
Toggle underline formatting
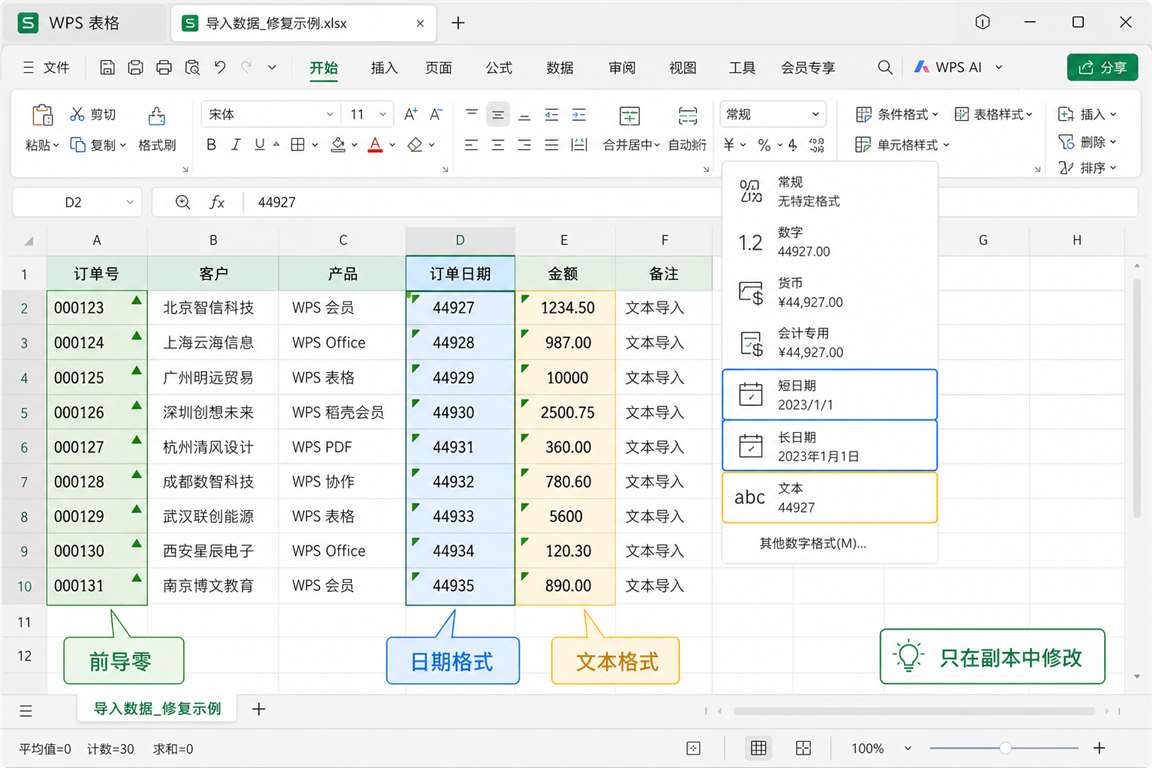[259, 145]
